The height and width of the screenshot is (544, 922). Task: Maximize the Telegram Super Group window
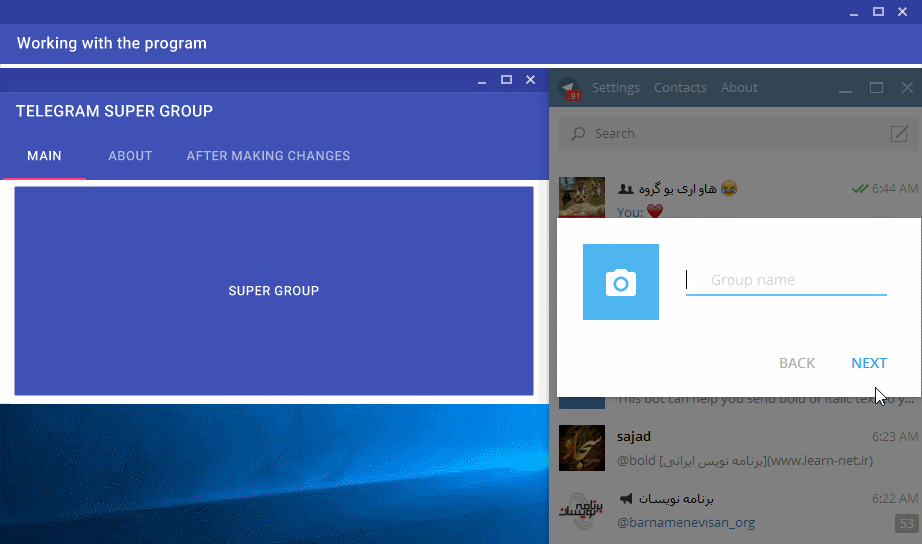click(506, 80)
